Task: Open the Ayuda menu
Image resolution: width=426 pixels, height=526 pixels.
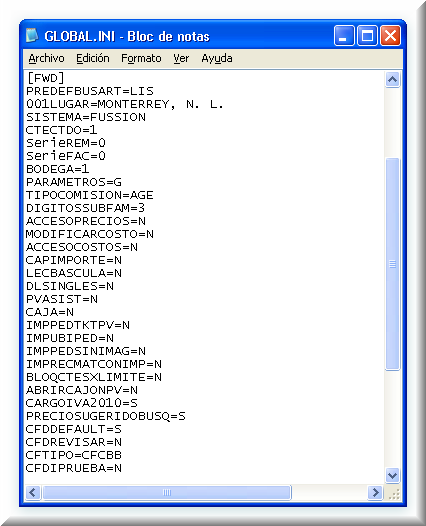Action: pos(217,58)
